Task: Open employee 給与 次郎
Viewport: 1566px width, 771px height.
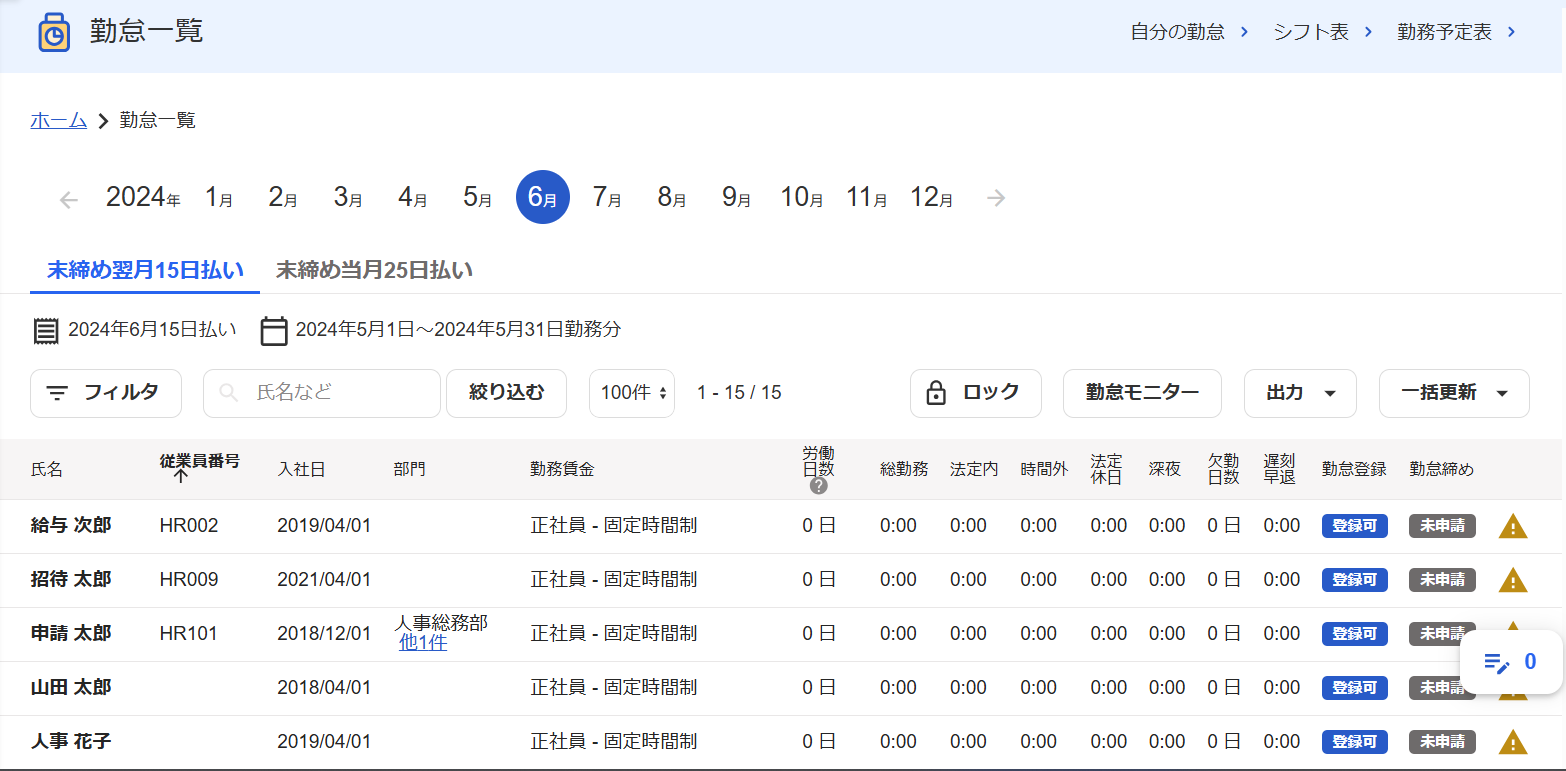Action: click(x=71, y=526)
